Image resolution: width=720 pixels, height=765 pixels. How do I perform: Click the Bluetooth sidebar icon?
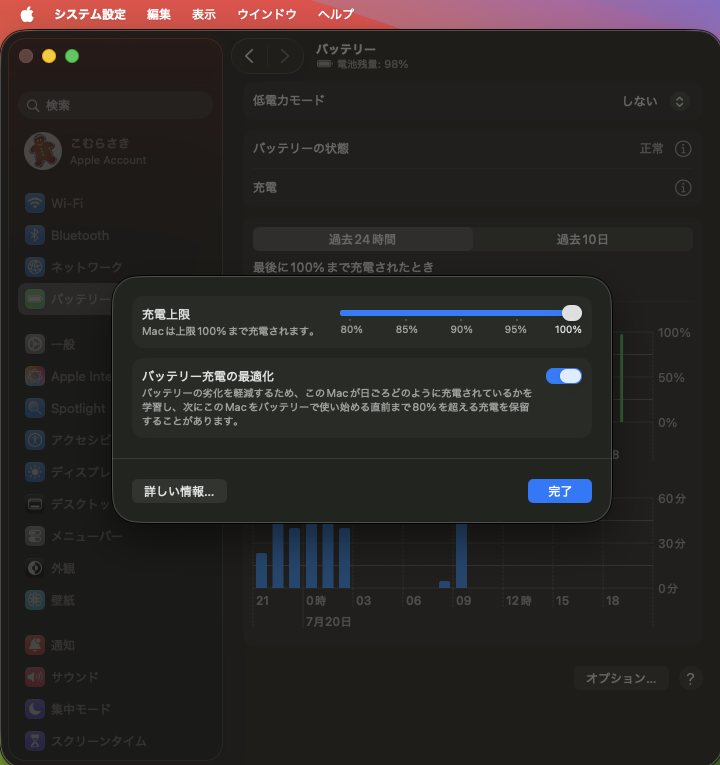coord(35,235)
